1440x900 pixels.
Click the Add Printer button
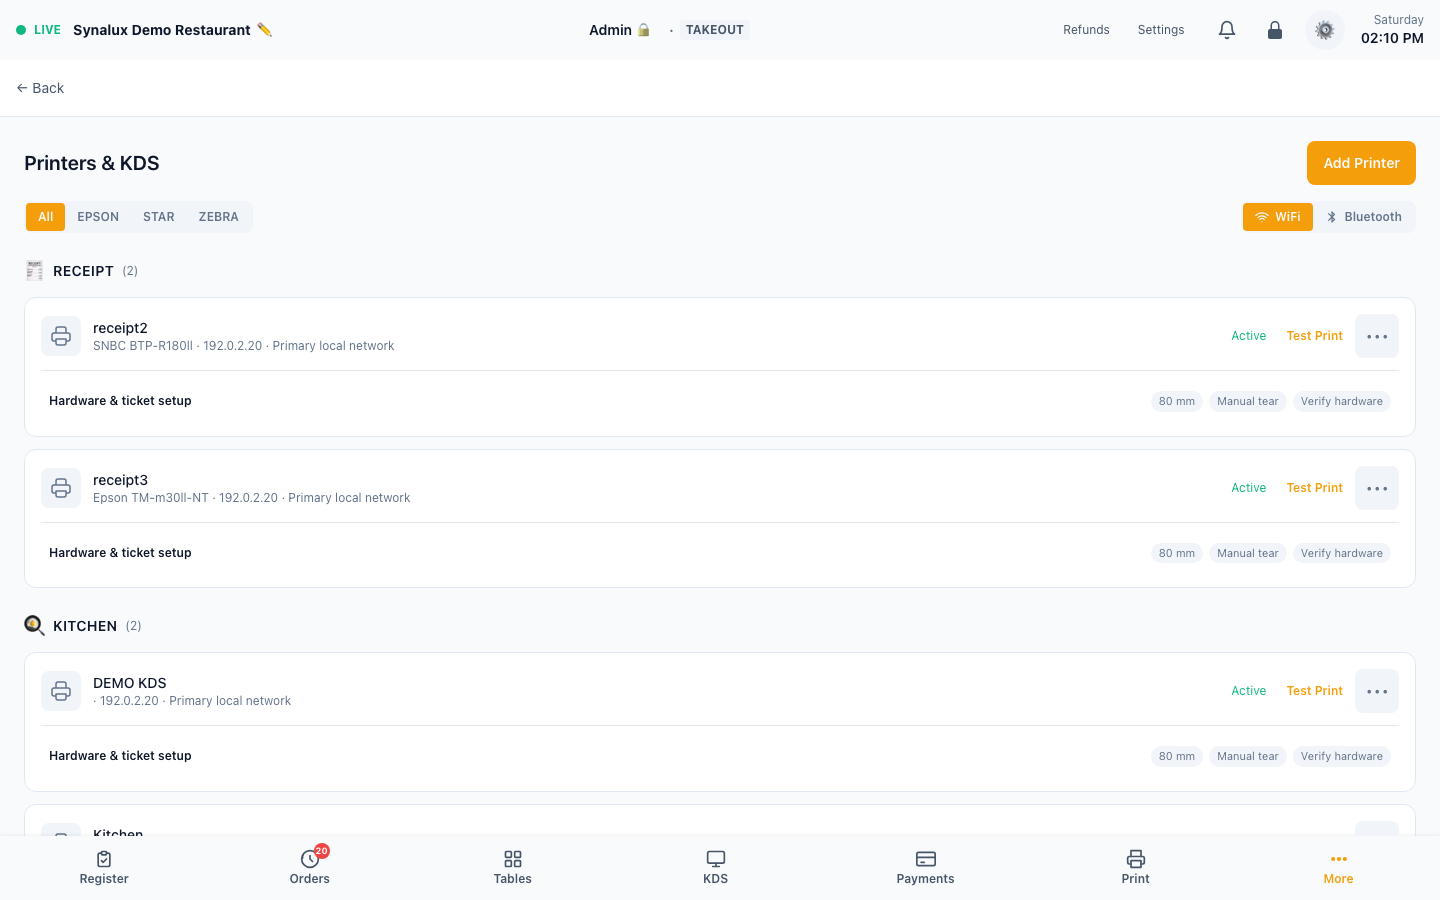[x=1361, y=163]
